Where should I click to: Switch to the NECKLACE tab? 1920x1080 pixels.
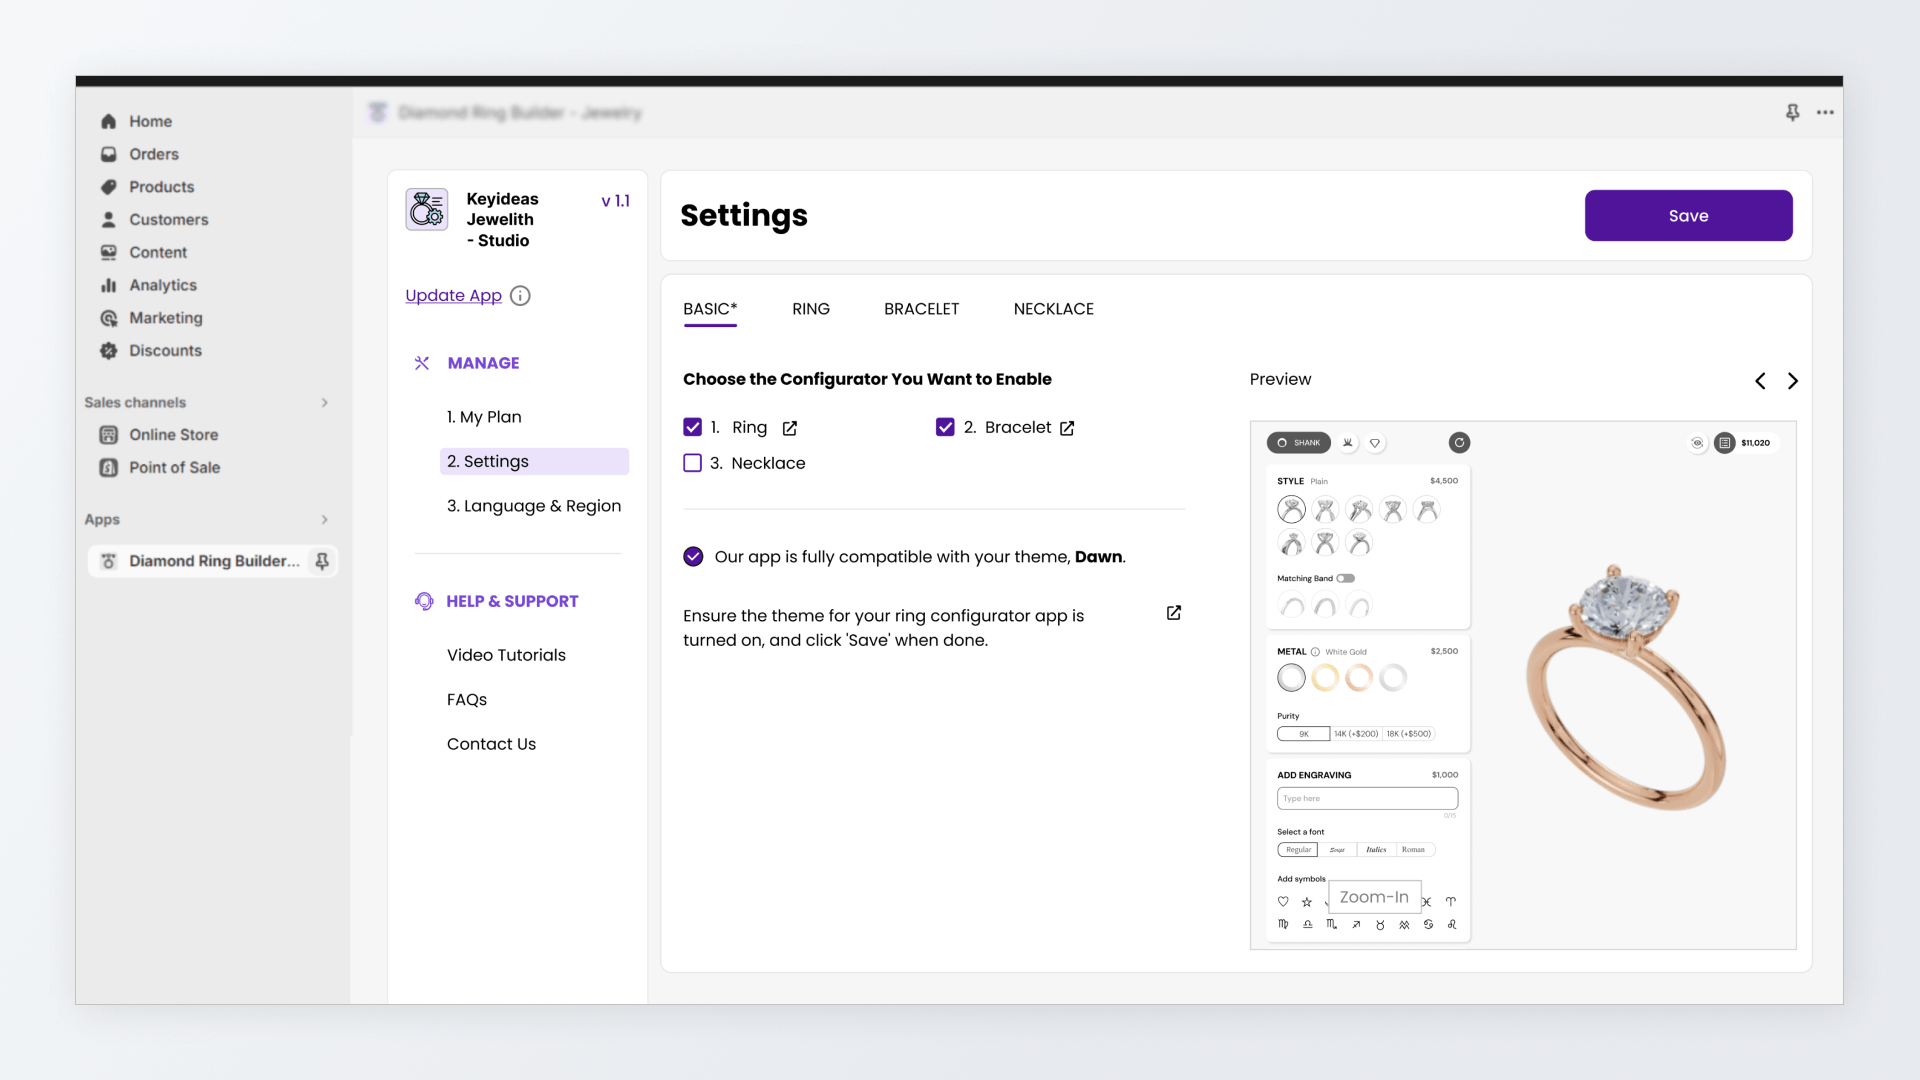pyautogui.click(x=1053, y=309)
